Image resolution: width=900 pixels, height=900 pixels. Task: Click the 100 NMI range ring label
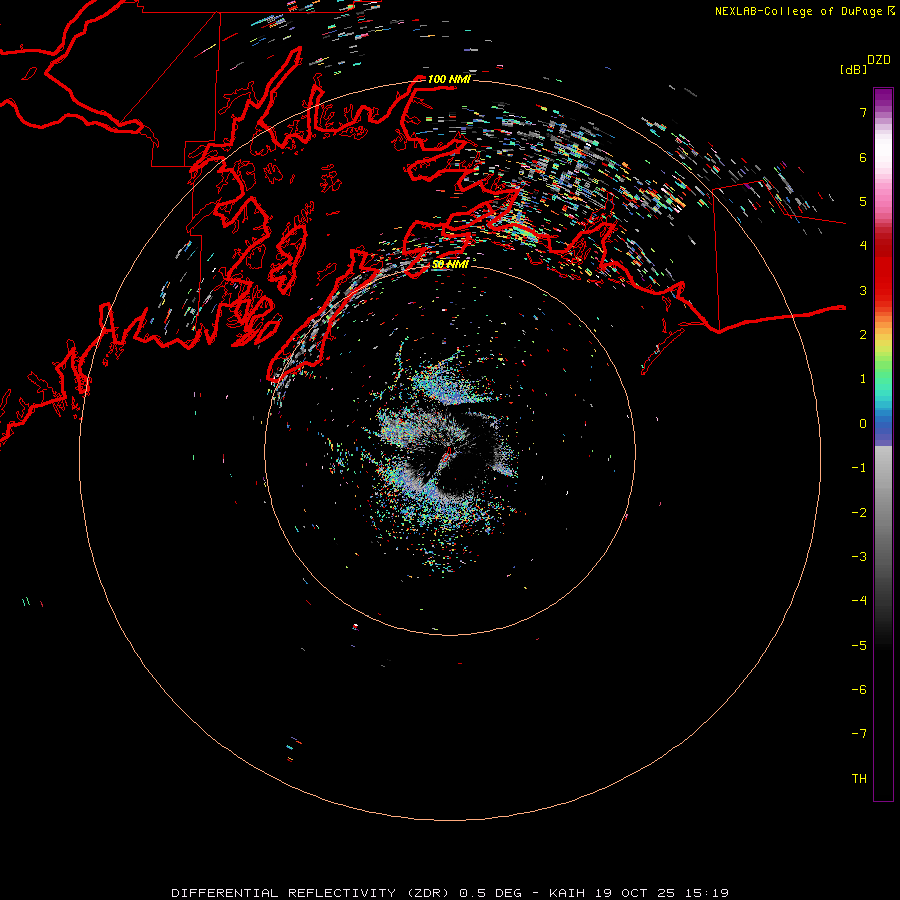point(449,79)
